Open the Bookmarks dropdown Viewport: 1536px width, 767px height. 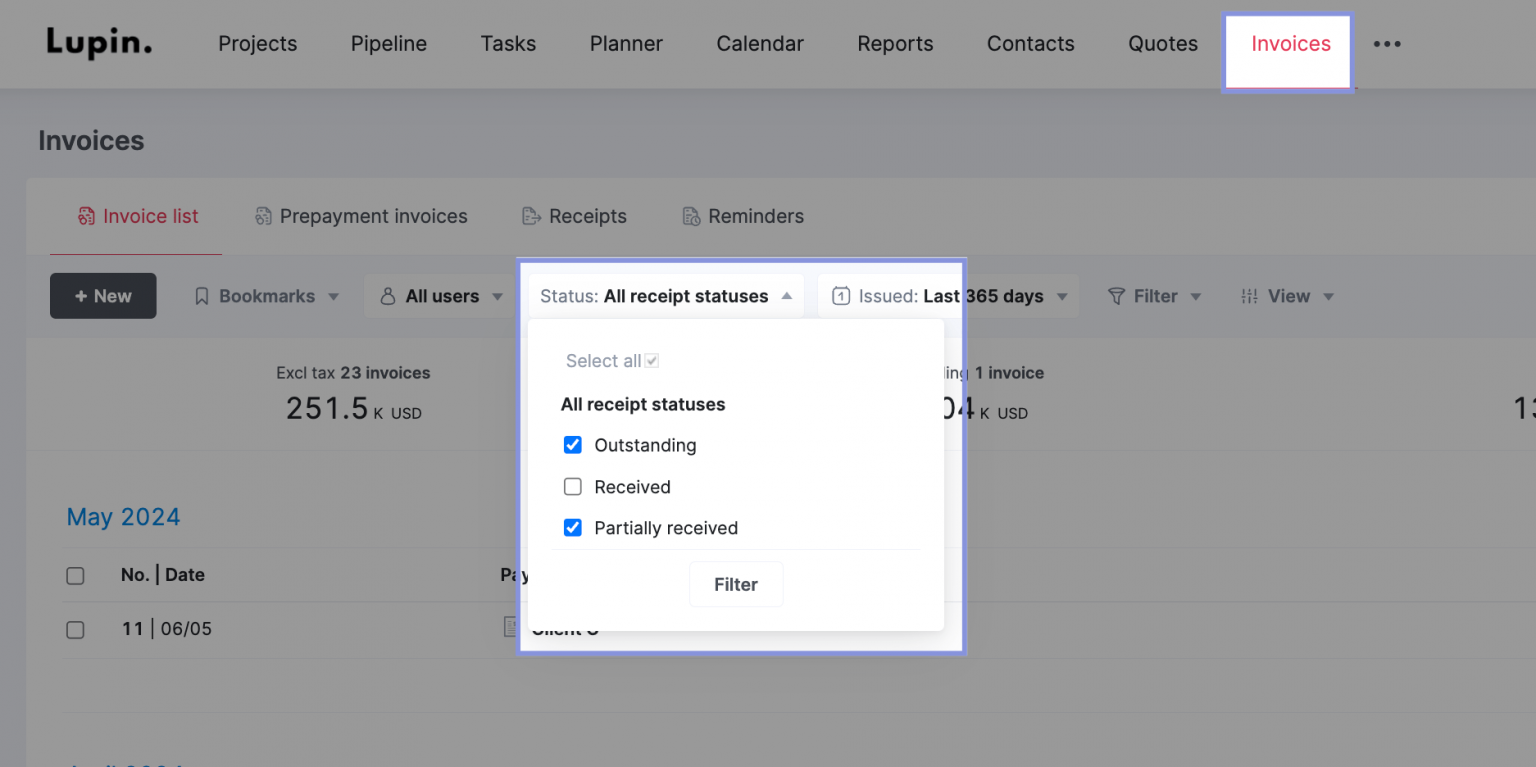(x=265, y=296)
